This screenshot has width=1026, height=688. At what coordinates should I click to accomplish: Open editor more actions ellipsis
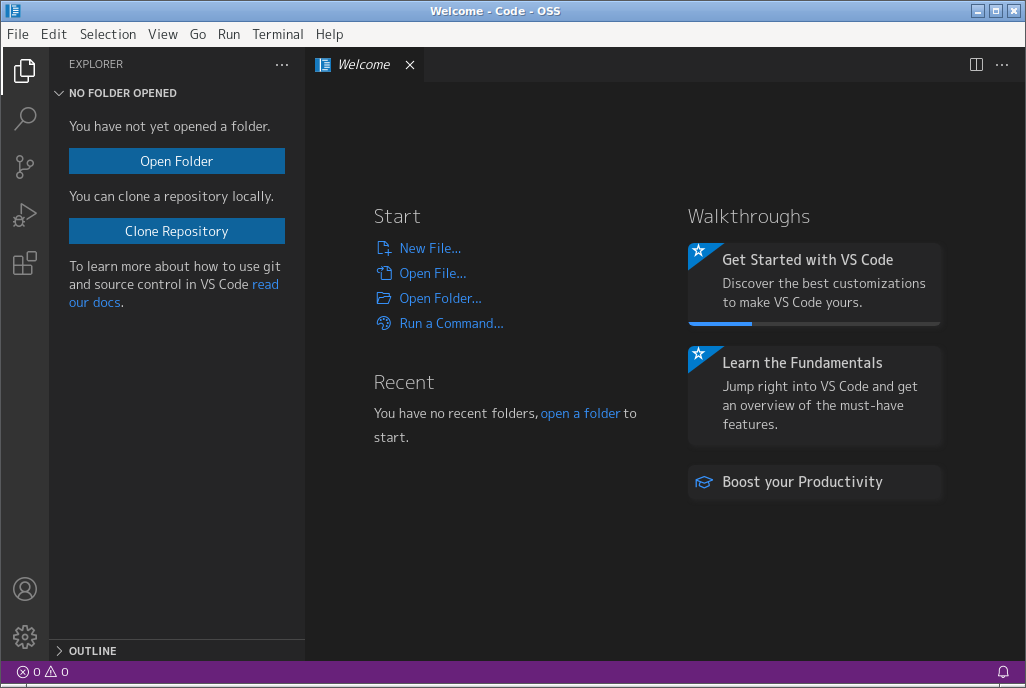(x=1002, y=65)
